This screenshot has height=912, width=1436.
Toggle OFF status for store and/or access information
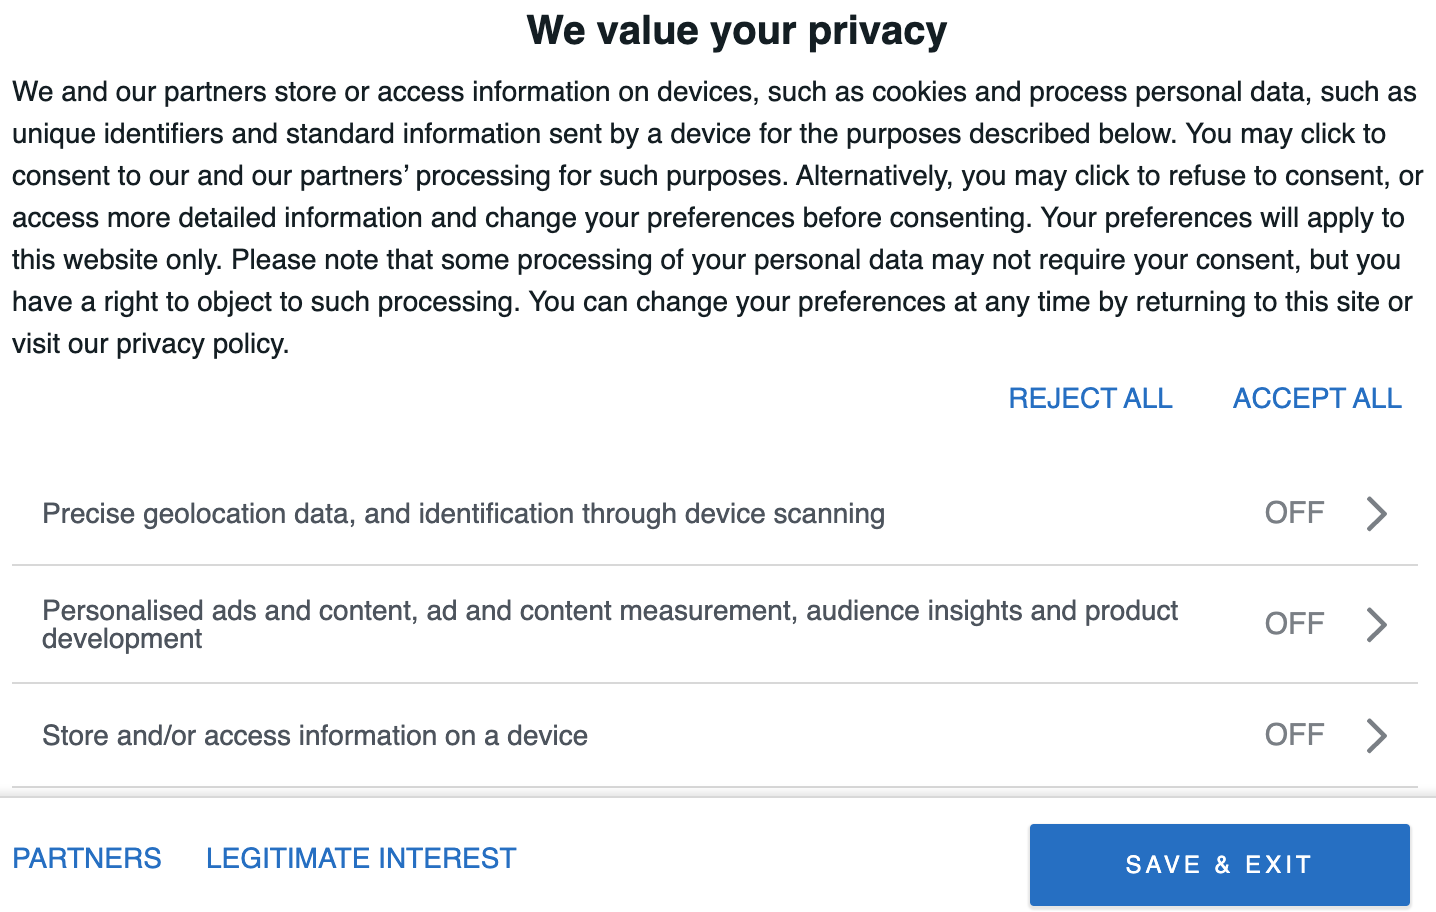pyautogui.click(x=1294, y=735)
